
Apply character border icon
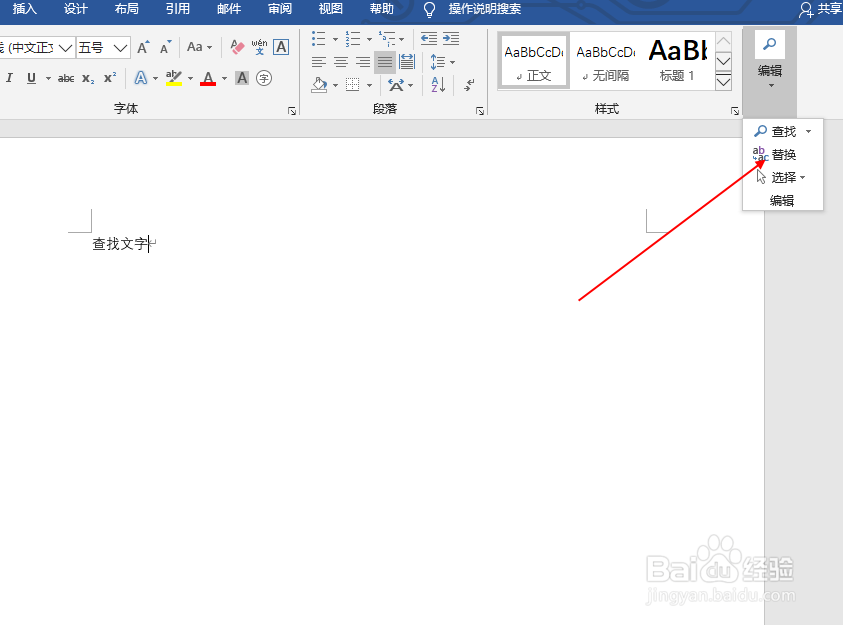point(281,47)
